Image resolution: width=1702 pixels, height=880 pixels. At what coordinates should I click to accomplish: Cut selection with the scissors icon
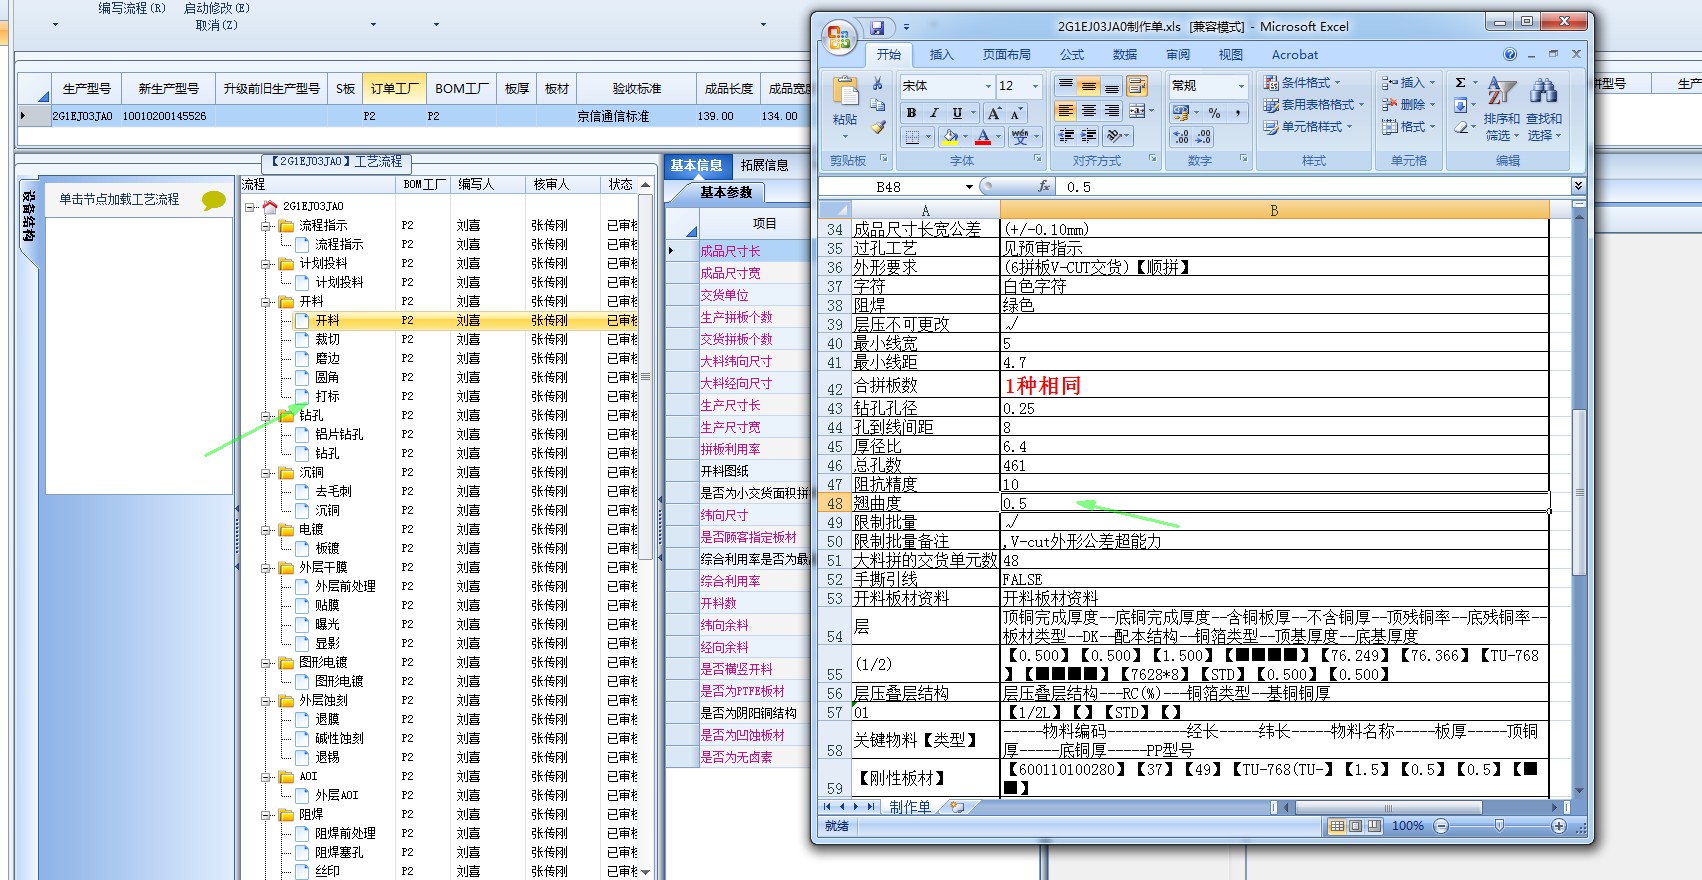[x=878, y=84]
